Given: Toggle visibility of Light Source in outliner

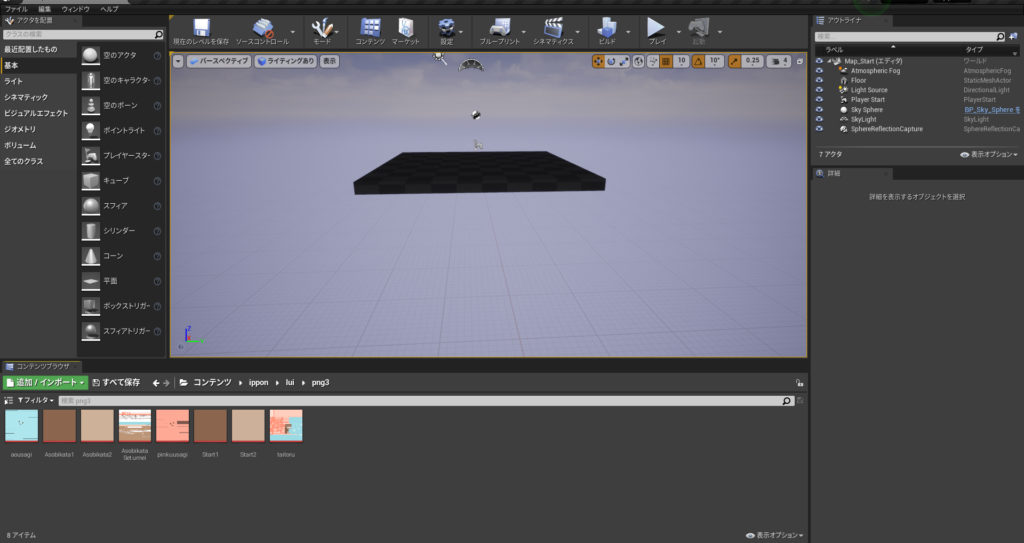Looking at the screenshot, I should click(819, 90).
